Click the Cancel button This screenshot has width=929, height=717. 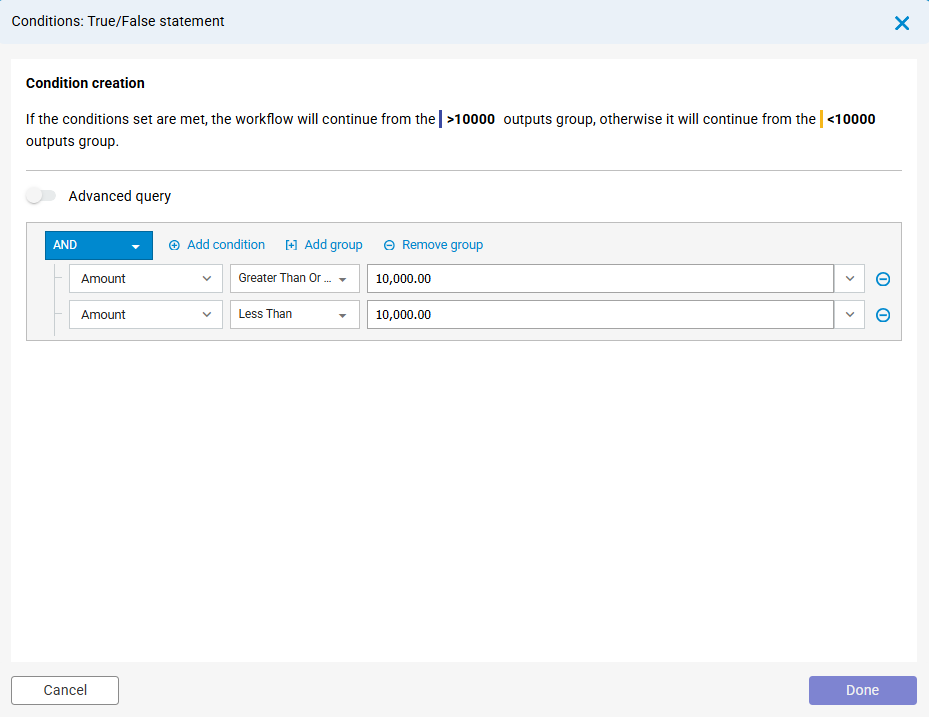(64, 690)
